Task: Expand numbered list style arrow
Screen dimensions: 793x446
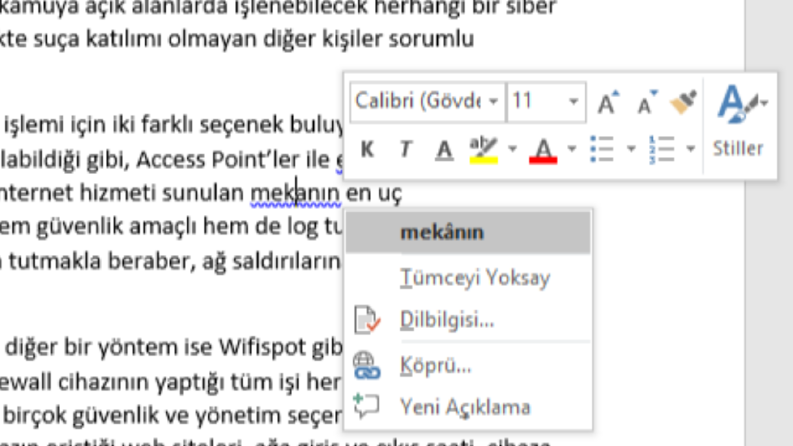Action: (690, 149)
